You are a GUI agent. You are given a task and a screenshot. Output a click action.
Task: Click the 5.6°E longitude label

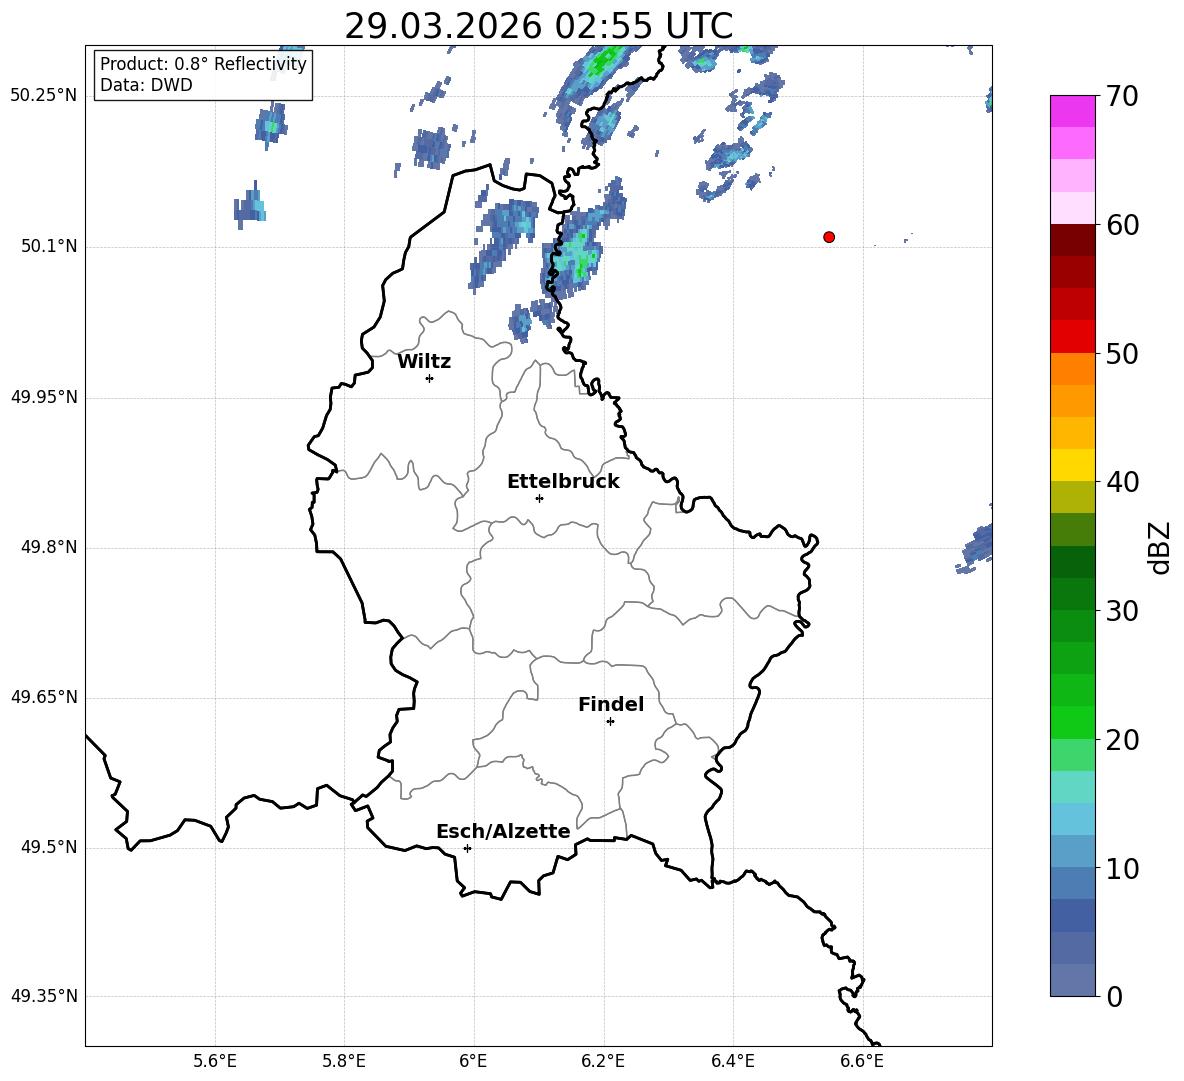click(215, 1061)
